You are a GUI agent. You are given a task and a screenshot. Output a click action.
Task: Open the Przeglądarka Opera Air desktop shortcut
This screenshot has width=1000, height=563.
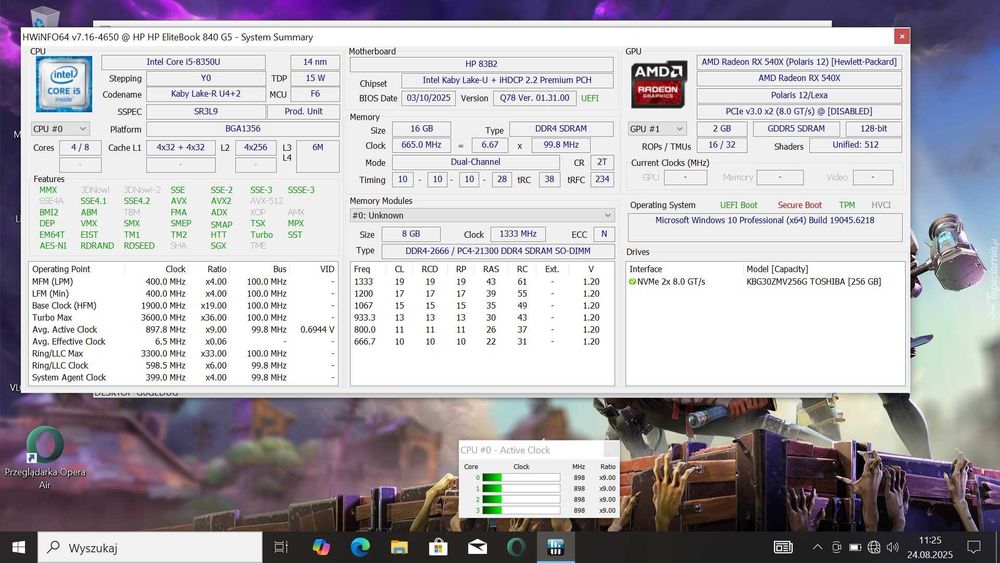(45, 458)
